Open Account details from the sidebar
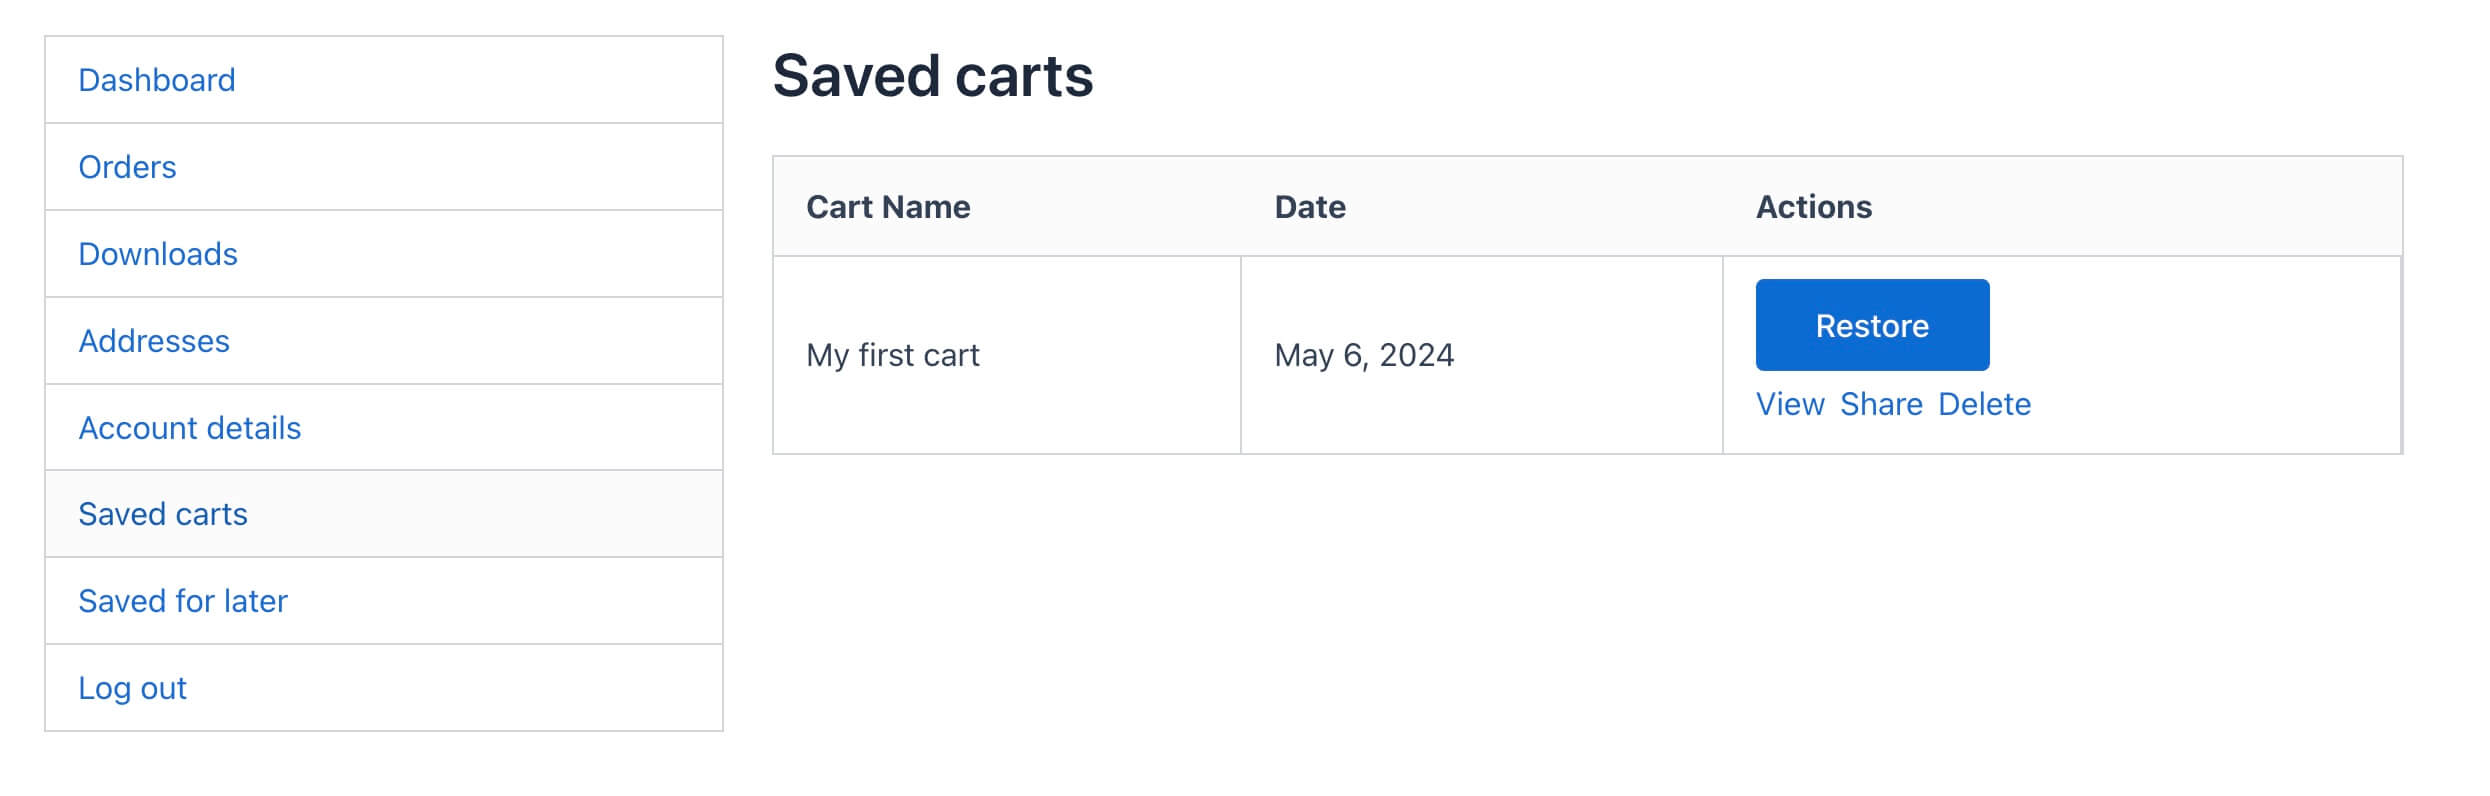The image size is (2490, 796). (x=189, y=428)
